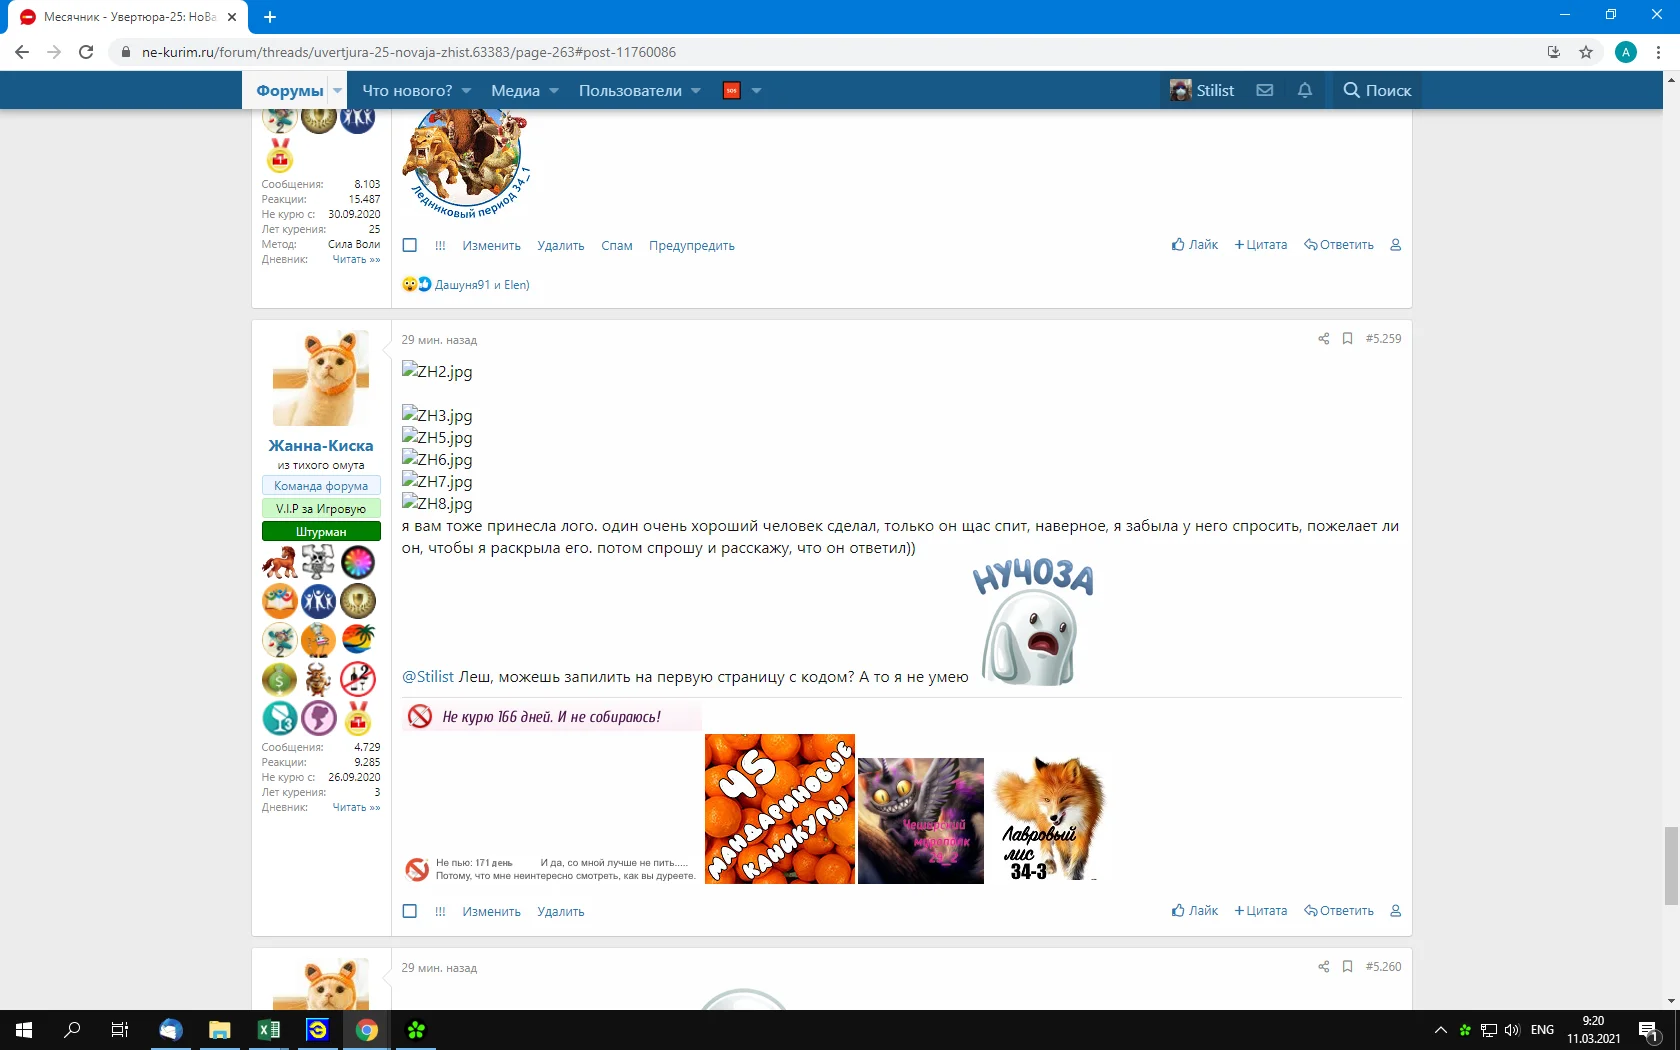Click the user icon beside Ответить in post #5.259

click(x=1396, y=911)
